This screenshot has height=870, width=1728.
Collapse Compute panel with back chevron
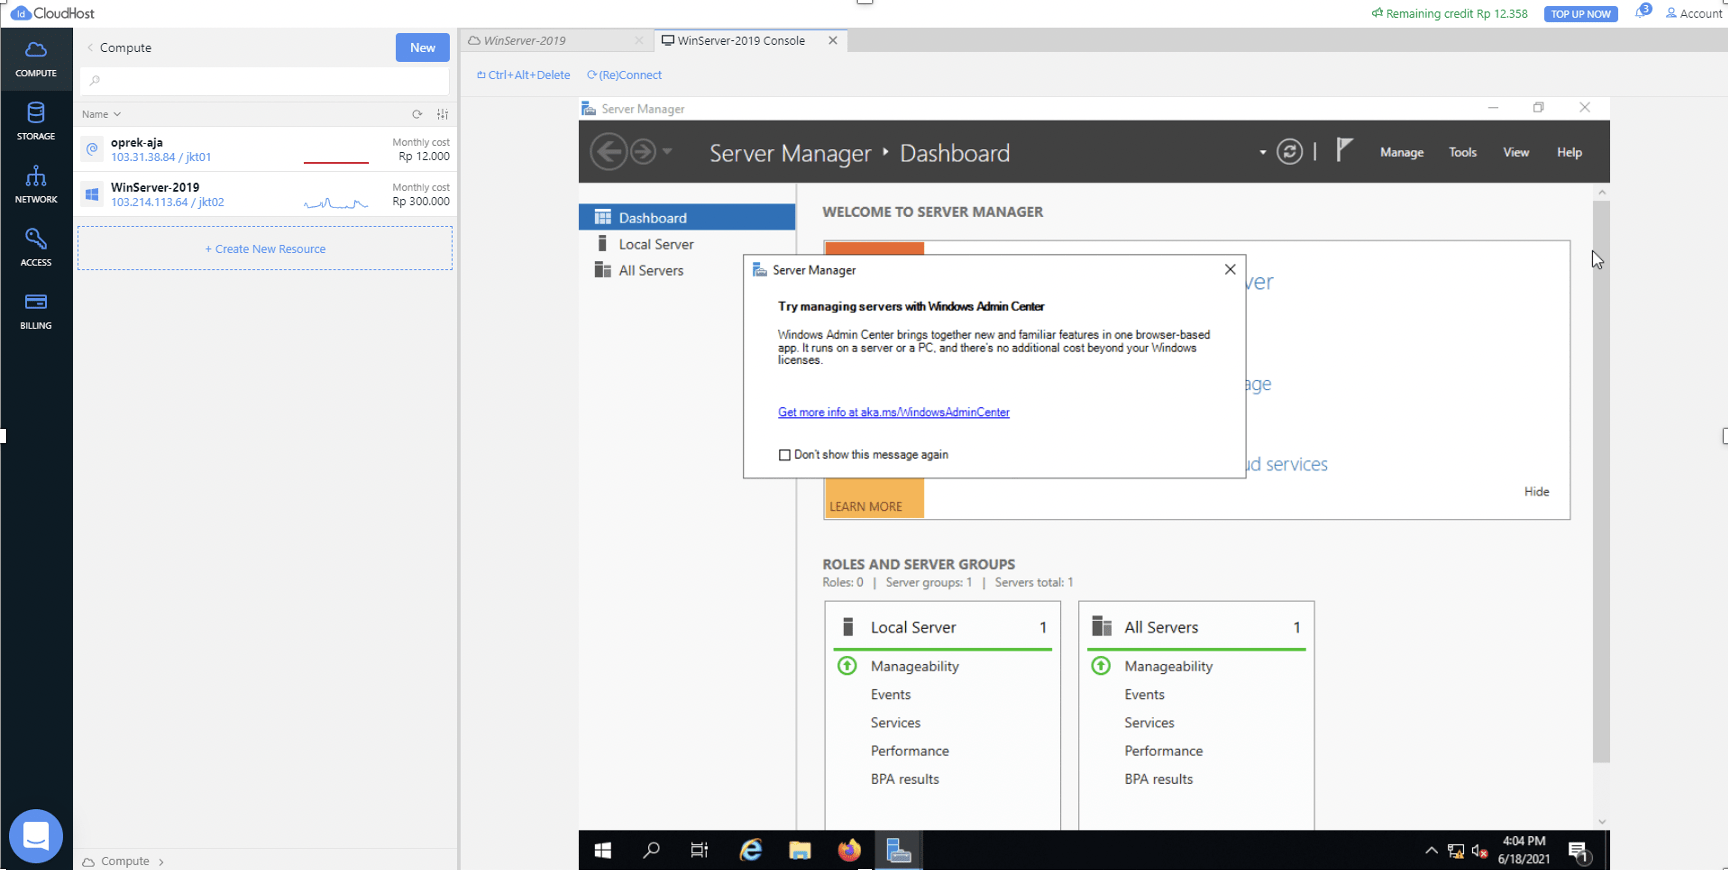tap(90, 47)
